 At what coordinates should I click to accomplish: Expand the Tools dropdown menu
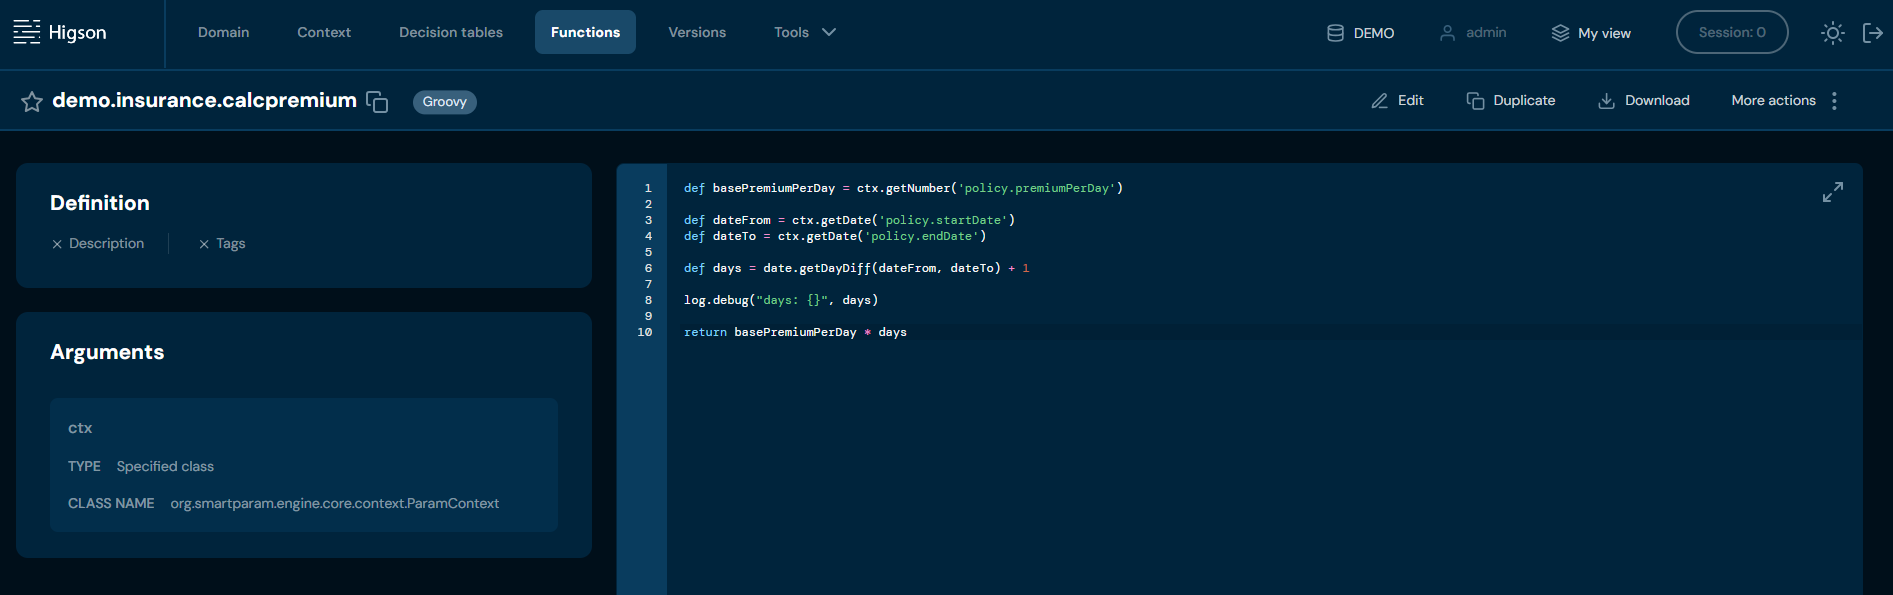point(805,32)
